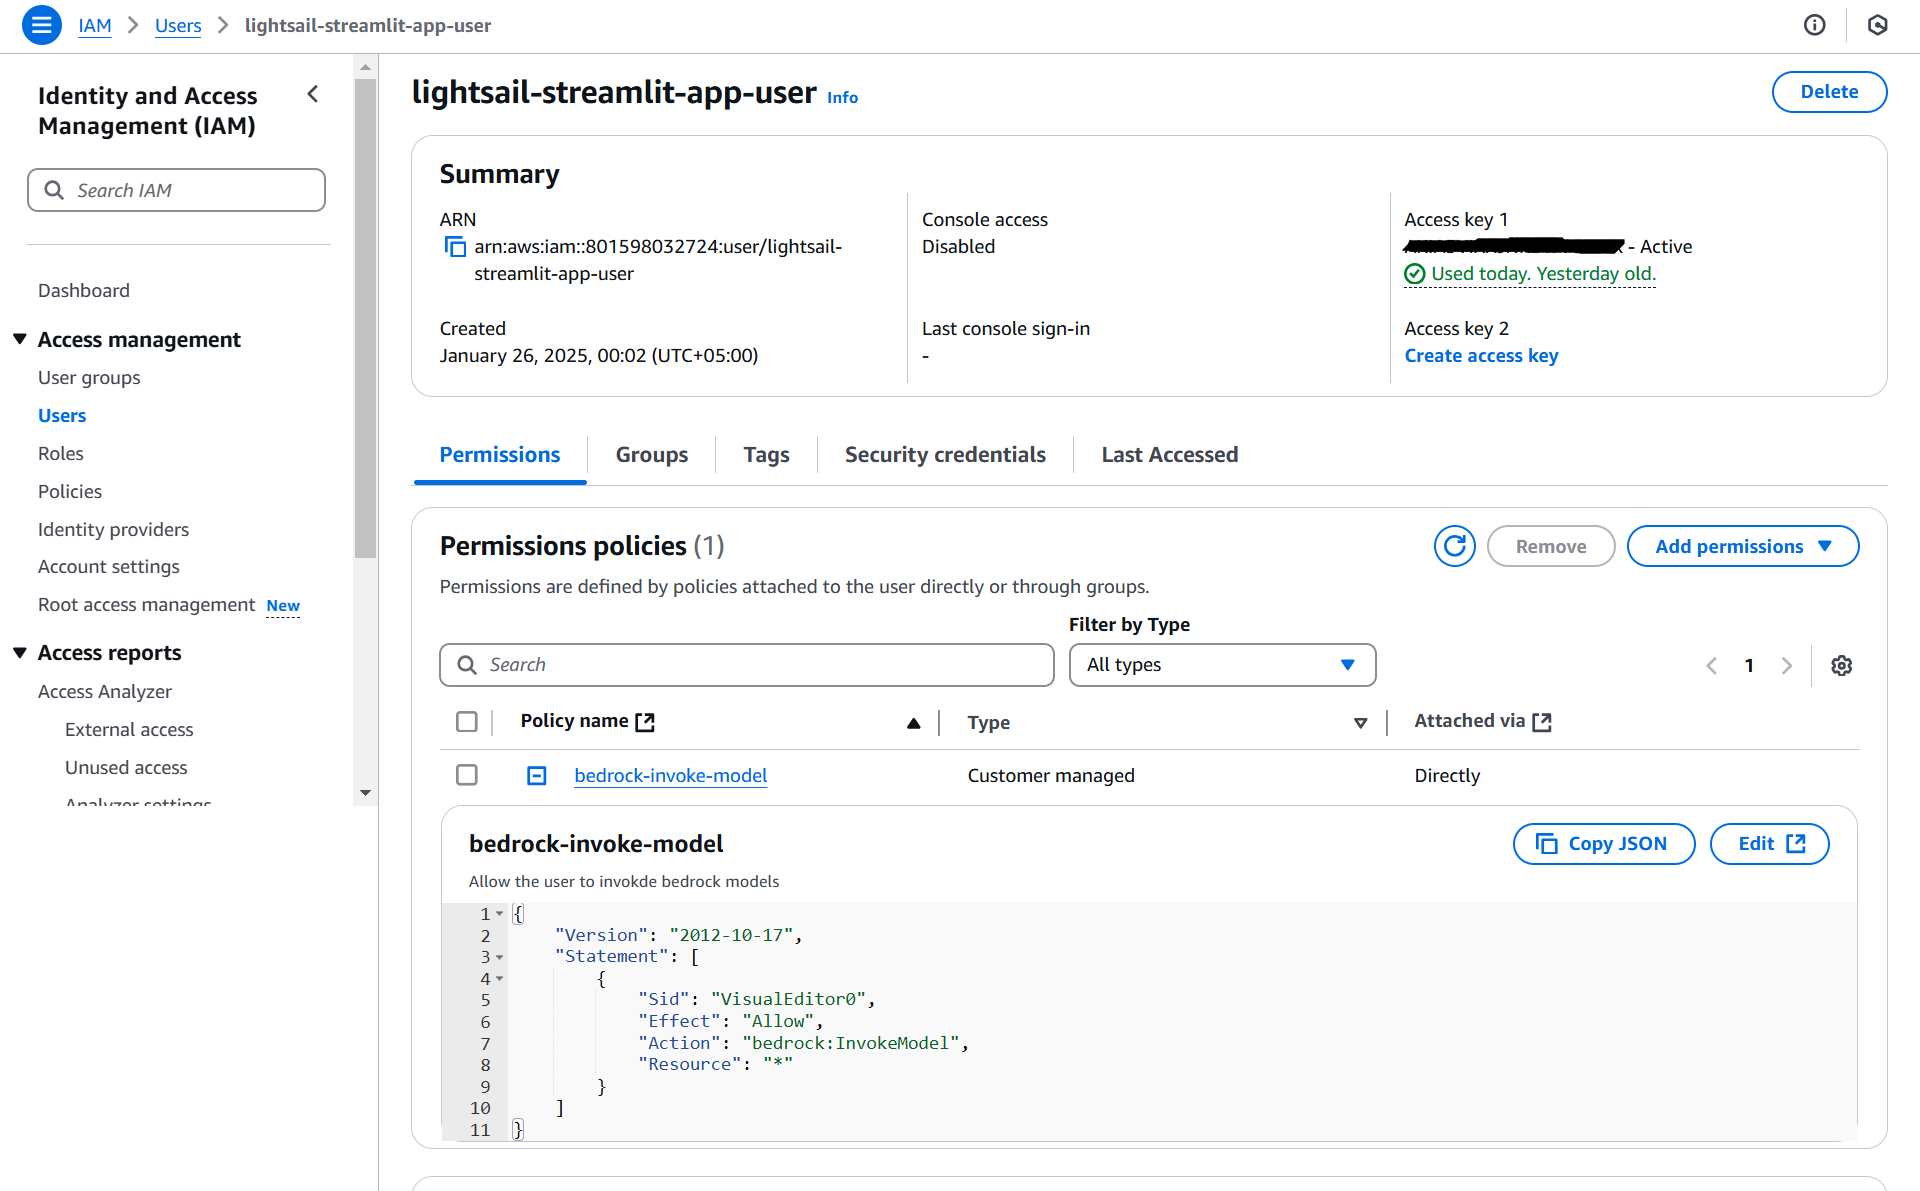Sort ascending by Policy name arrow
This screenshot has height=1191, width=1920.
coord(913,723)
